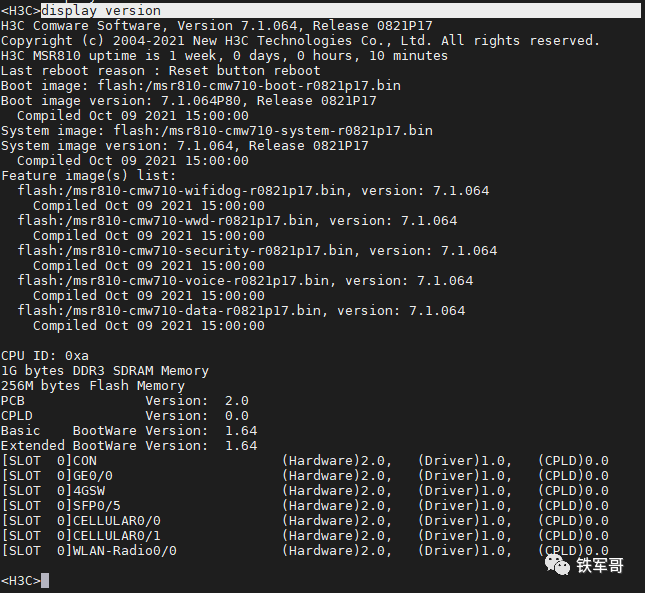
Task: Click the 1G bytes DDR3 SDRAM line
Action: pyautogui.click(x=104, y=371)
